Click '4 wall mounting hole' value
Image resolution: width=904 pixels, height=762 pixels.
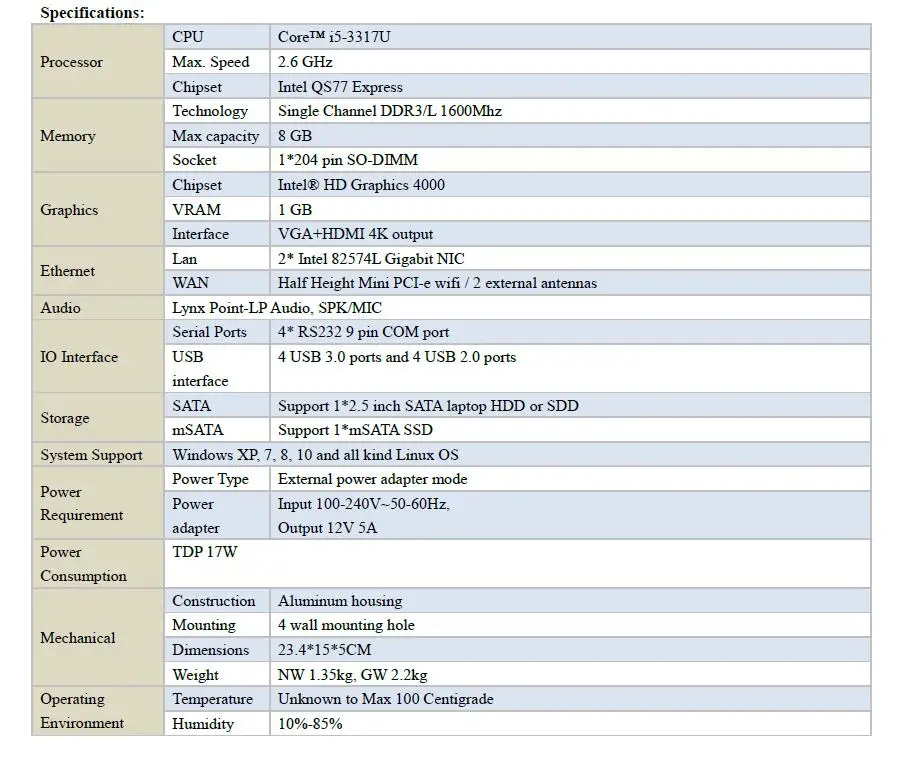click(x=346, y=625)
